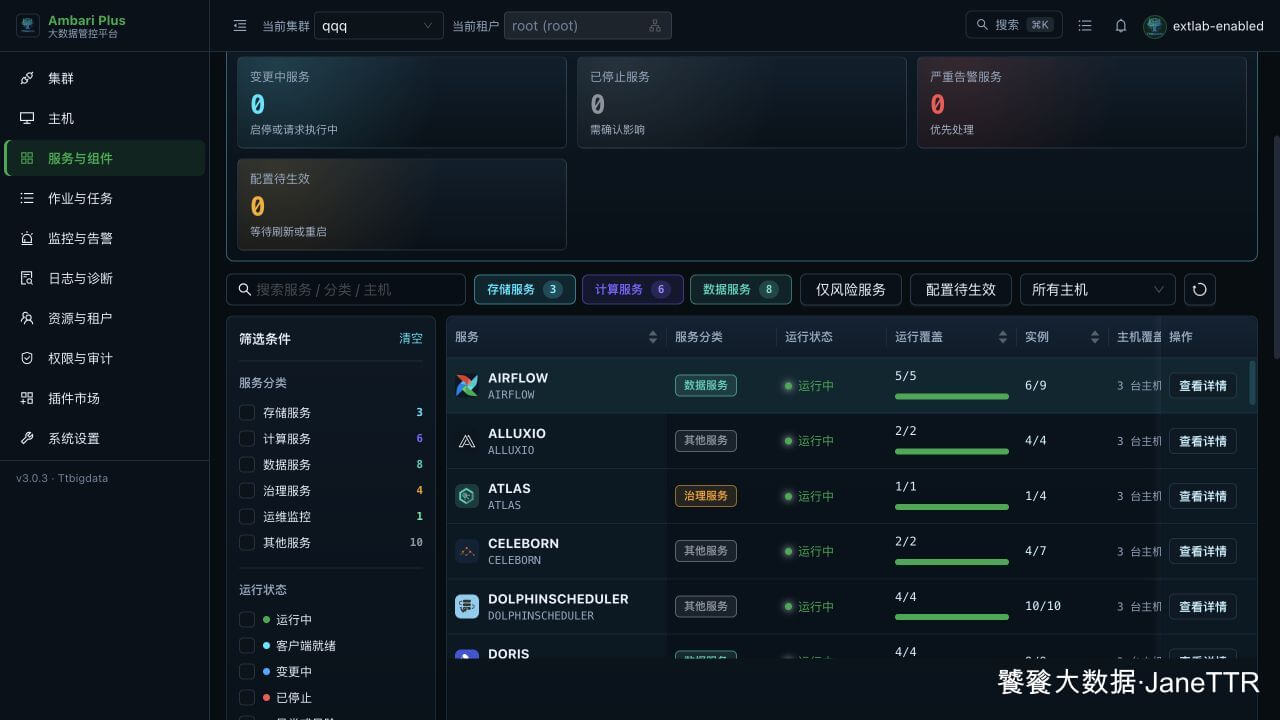Open the 所有主机 host dropdown
1280x720 pixels.
(x=1098, y=289)
